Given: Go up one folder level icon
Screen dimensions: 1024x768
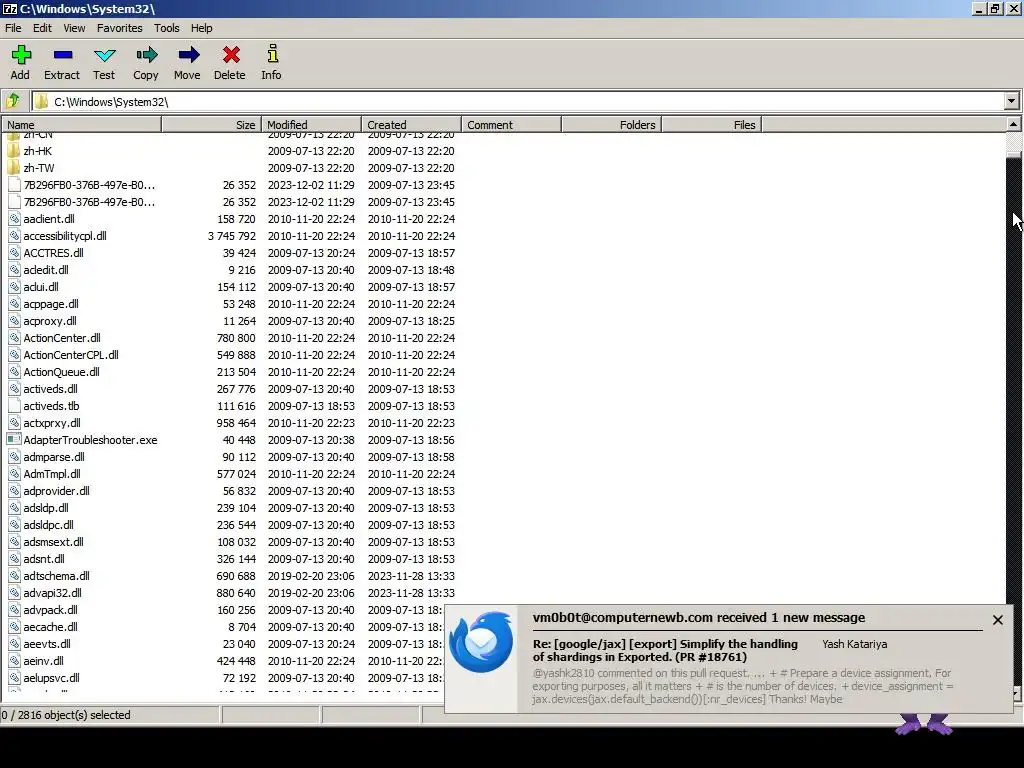Looking at the screenshot, I should click(13, 101).
